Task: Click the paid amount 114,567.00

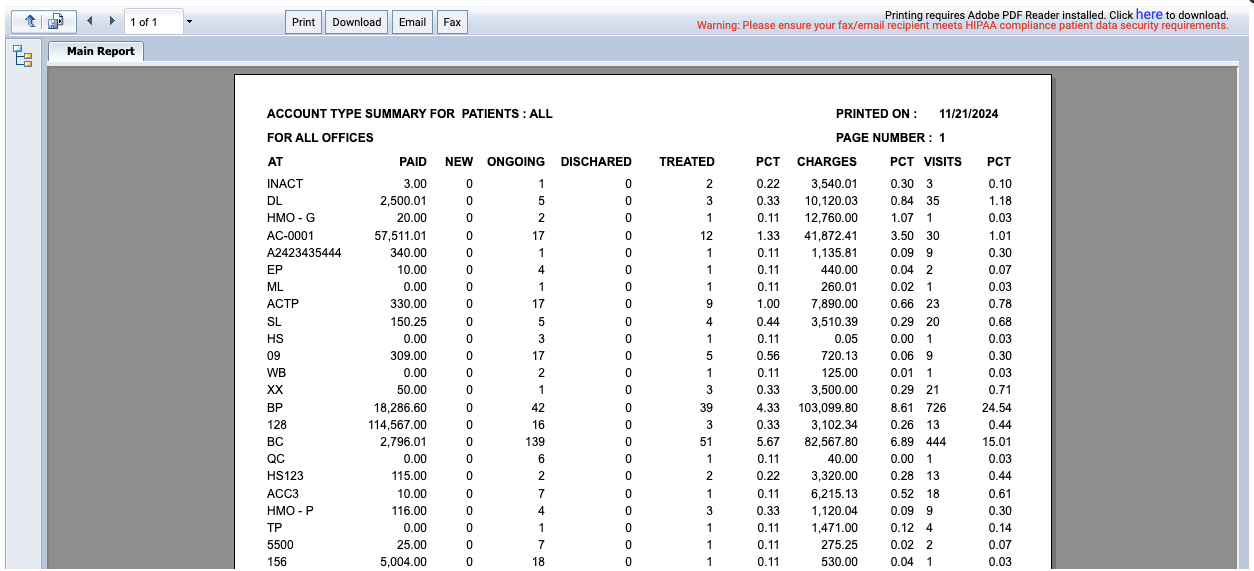Action: click(x=397, y=425)
